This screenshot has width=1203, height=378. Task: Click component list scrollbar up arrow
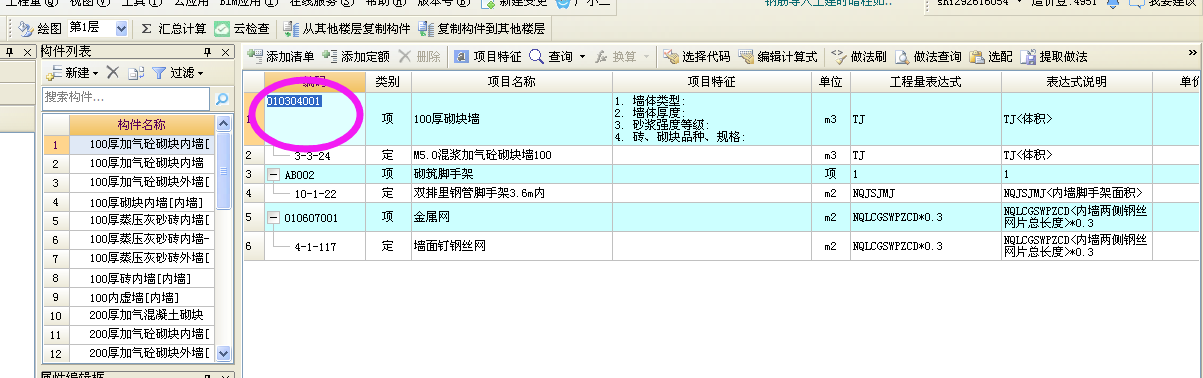(223, 124)
